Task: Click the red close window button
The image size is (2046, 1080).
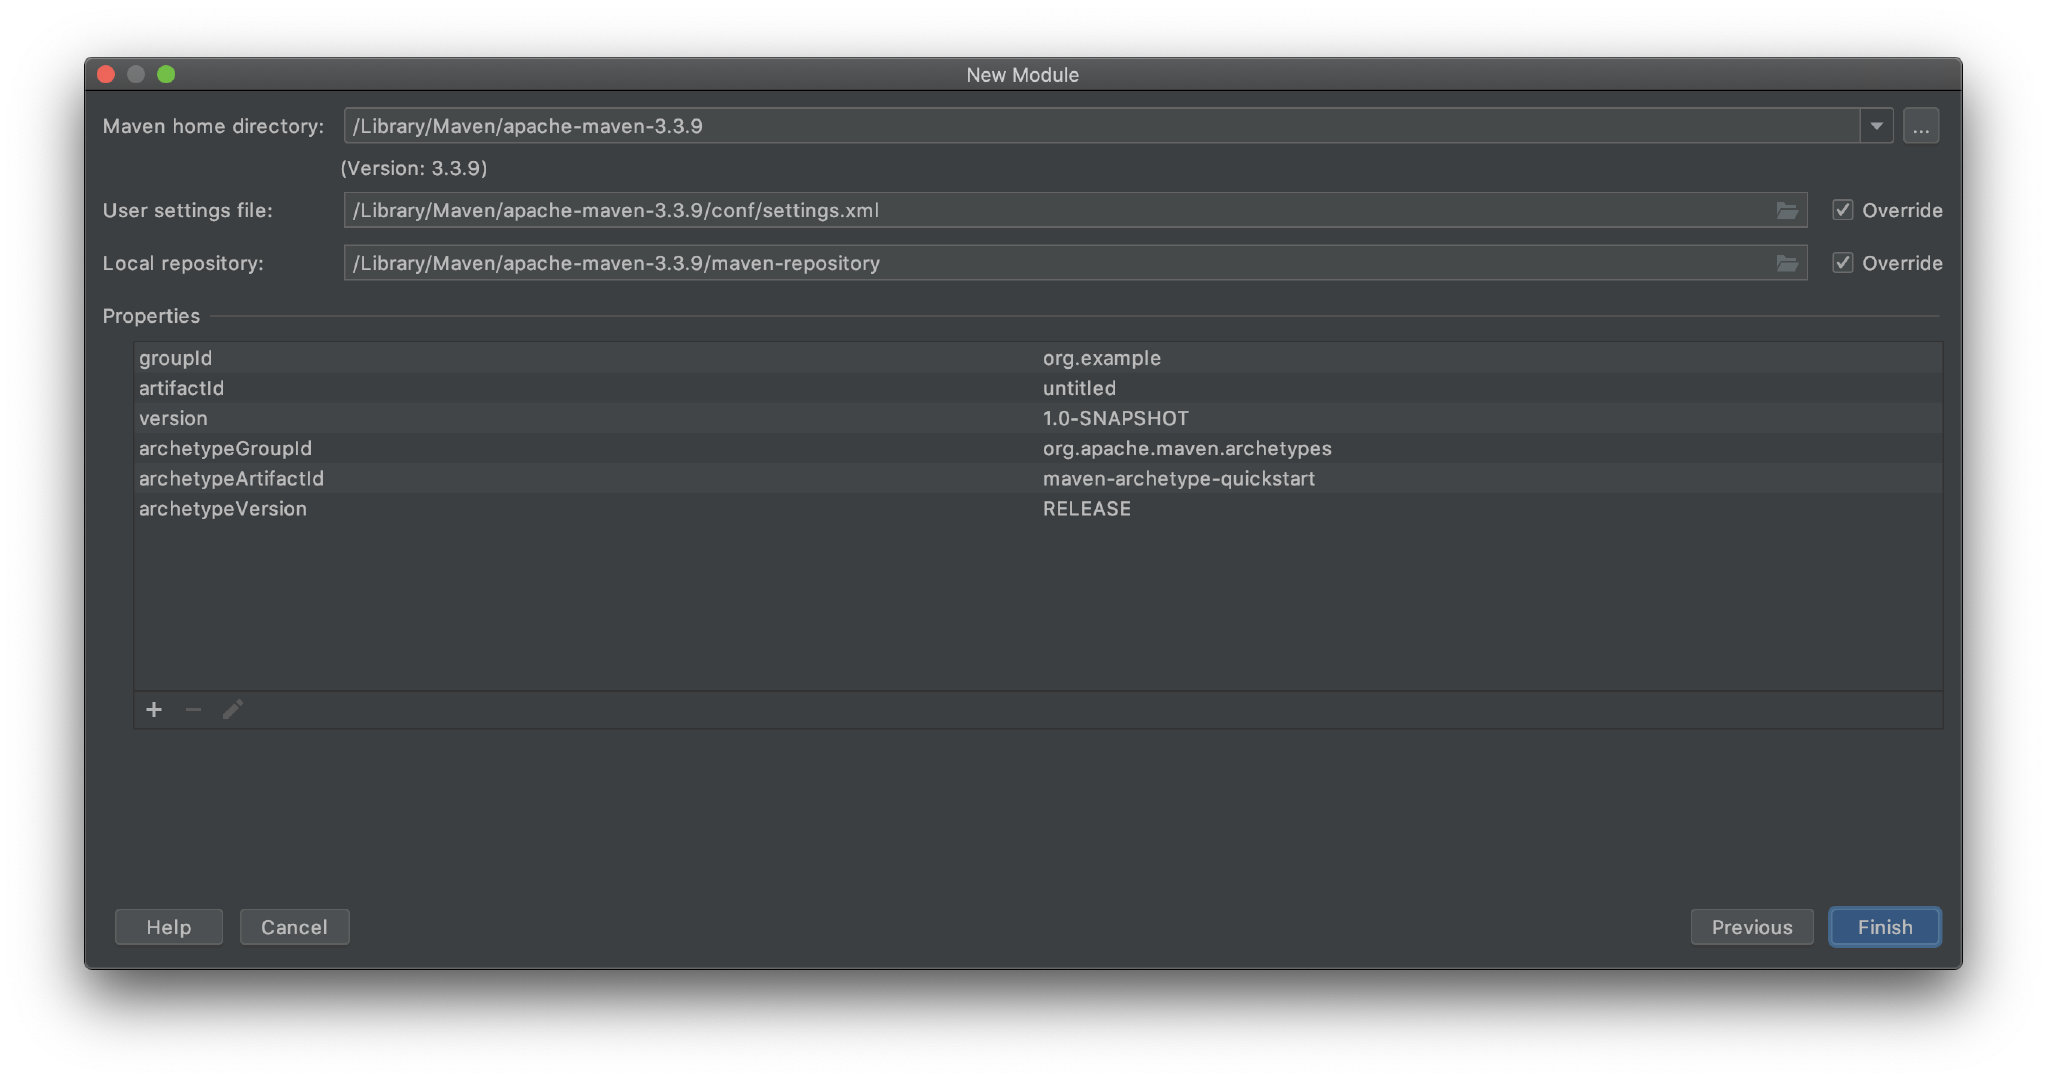Action: pos(106,75)
